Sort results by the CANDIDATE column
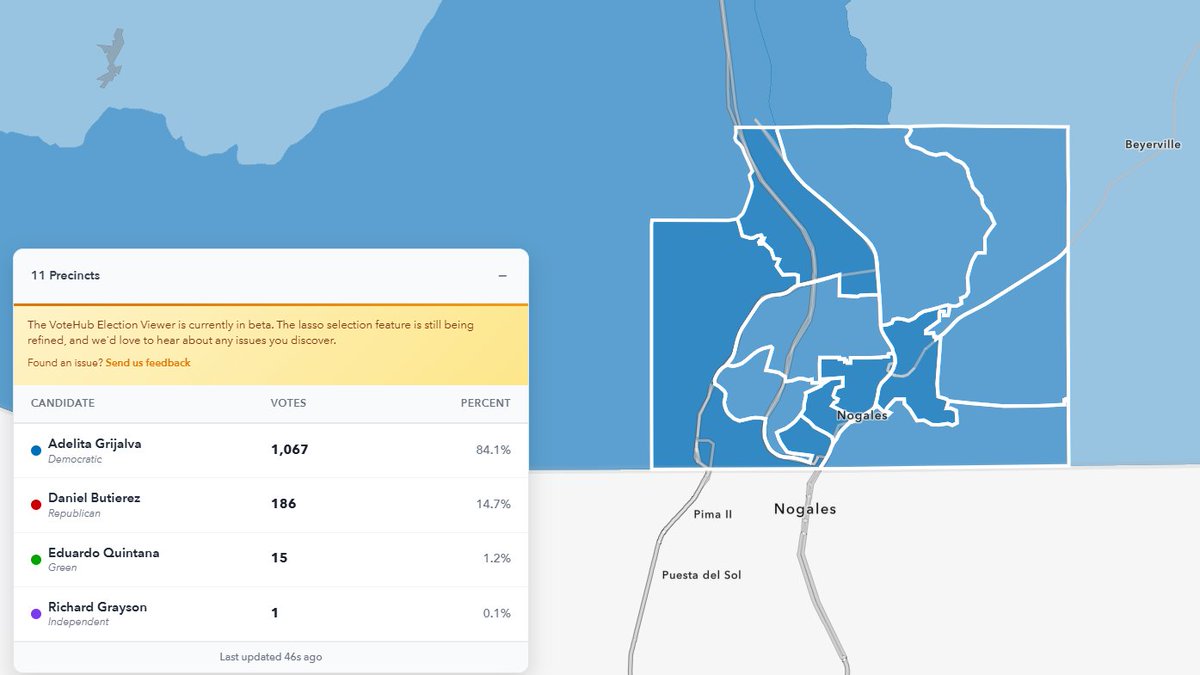The width and height of the screenshot is (1200, 675). (63, 403)
